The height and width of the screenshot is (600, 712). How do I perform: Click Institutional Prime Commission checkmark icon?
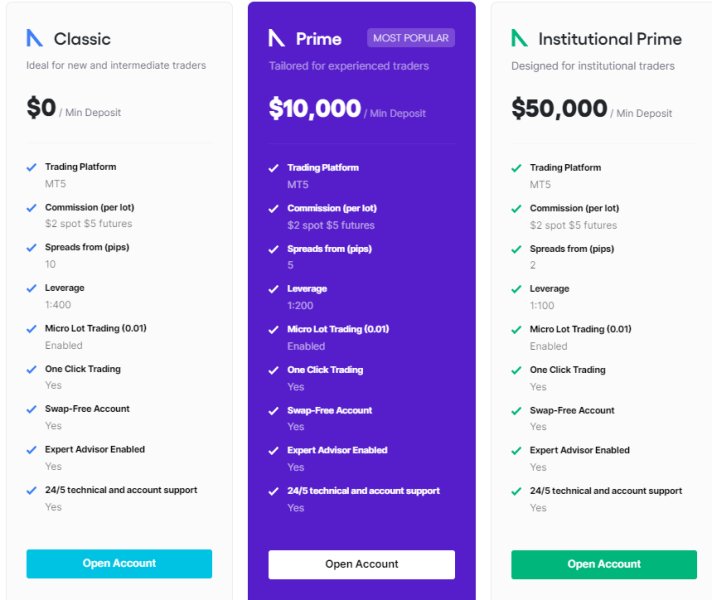click(516, 208)
